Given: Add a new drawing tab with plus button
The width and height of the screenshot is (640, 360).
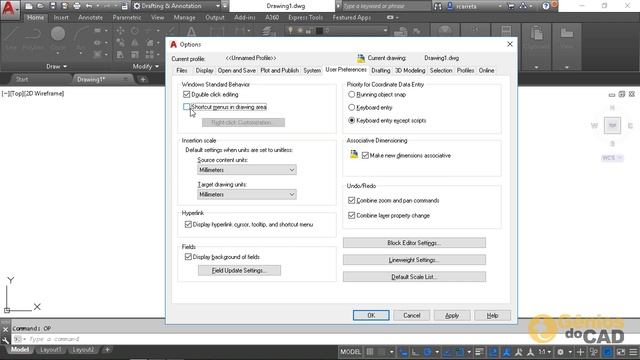Looking at the screenshot, I should click(x=143, y=80).
